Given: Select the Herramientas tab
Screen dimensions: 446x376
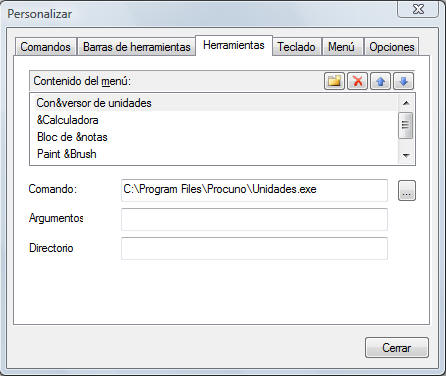Looking at the screenshot, I should [234, 45].
